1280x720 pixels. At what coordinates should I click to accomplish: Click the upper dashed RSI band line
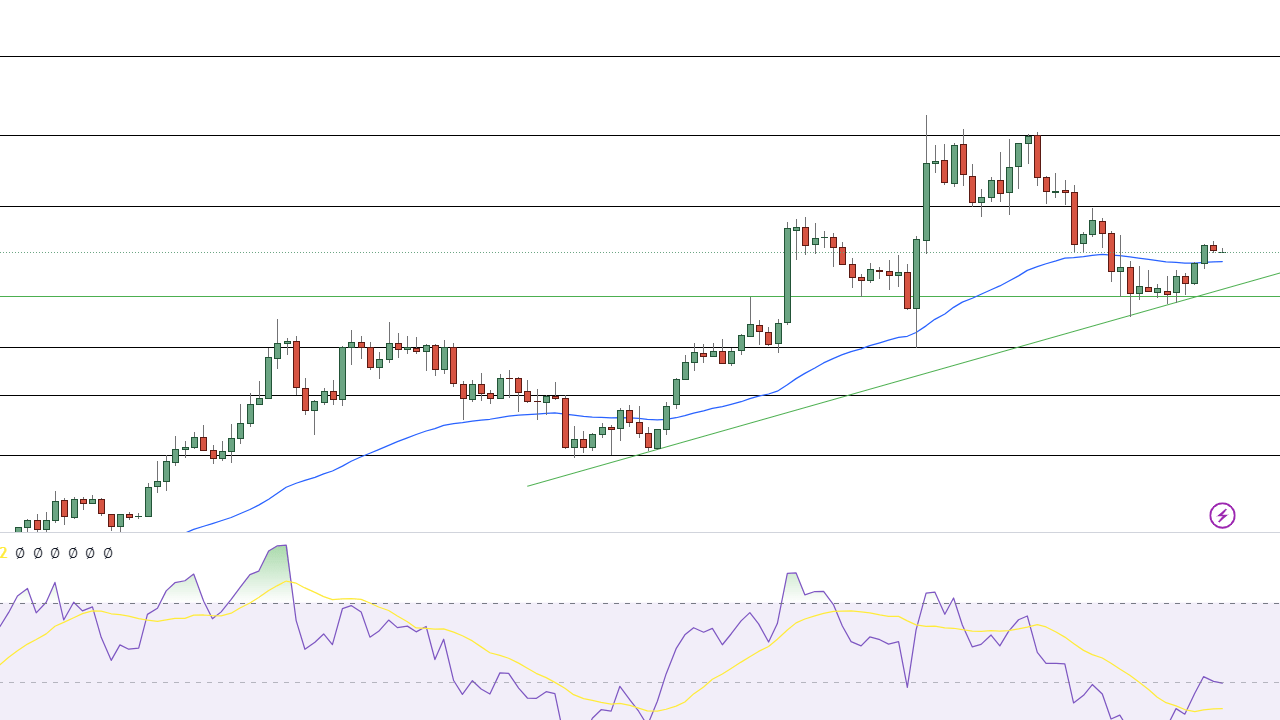[640, 603]
